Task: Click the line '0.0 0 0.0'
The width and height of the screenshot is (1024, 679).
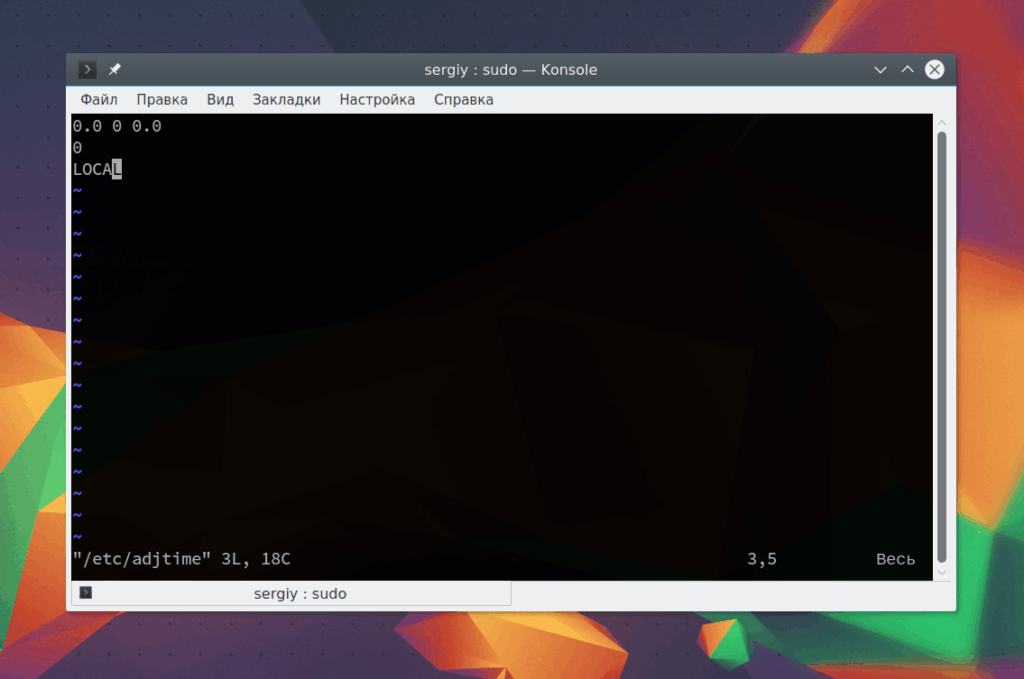Action: [x=117, y=126]
